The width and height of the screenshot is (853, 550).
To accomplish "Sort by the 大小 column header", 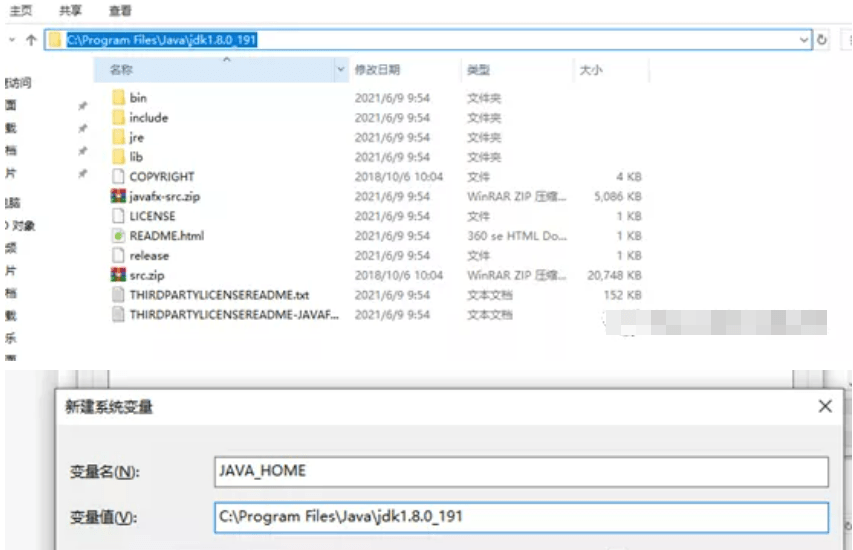I will [590, 70].
